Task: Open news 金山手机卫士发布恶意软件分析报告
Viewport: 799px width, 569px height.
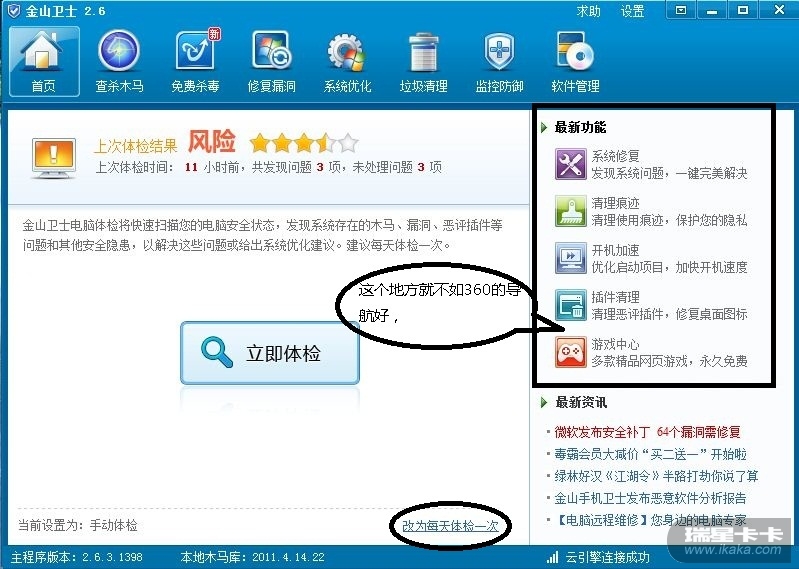Action: click(650, 498)
